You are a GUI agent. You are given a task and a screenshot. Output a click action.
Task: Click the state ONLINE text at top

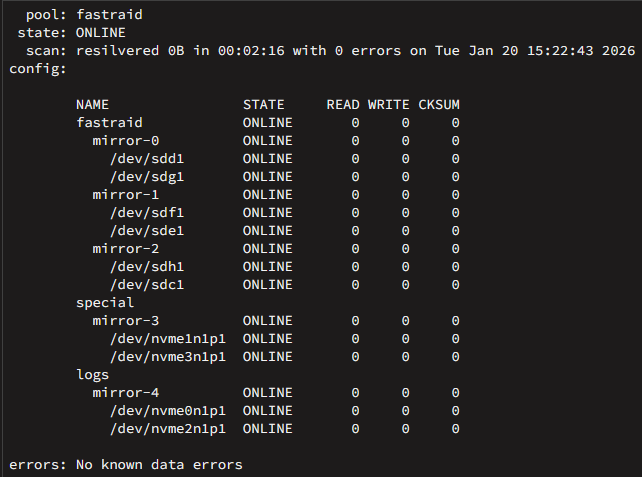pos(101,33)
